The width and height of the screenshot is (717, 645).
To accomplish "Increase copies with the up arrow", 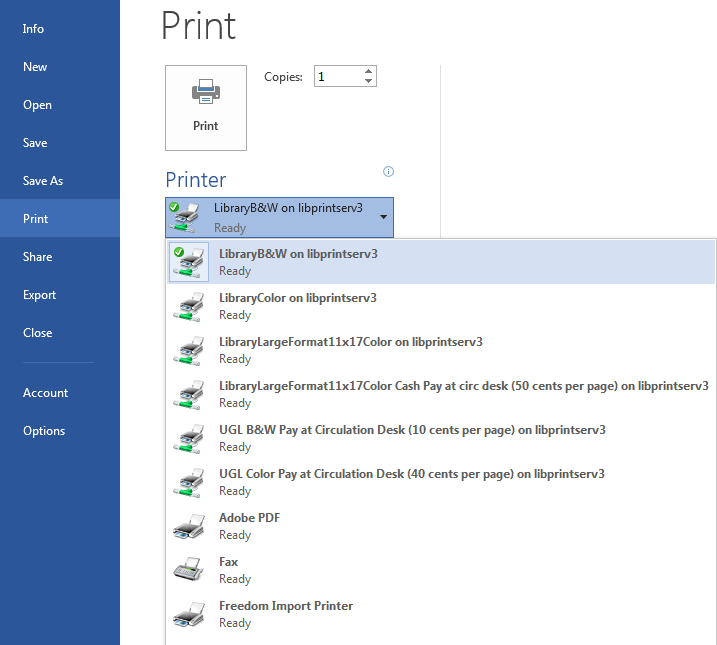I will [x=369, y=71].
